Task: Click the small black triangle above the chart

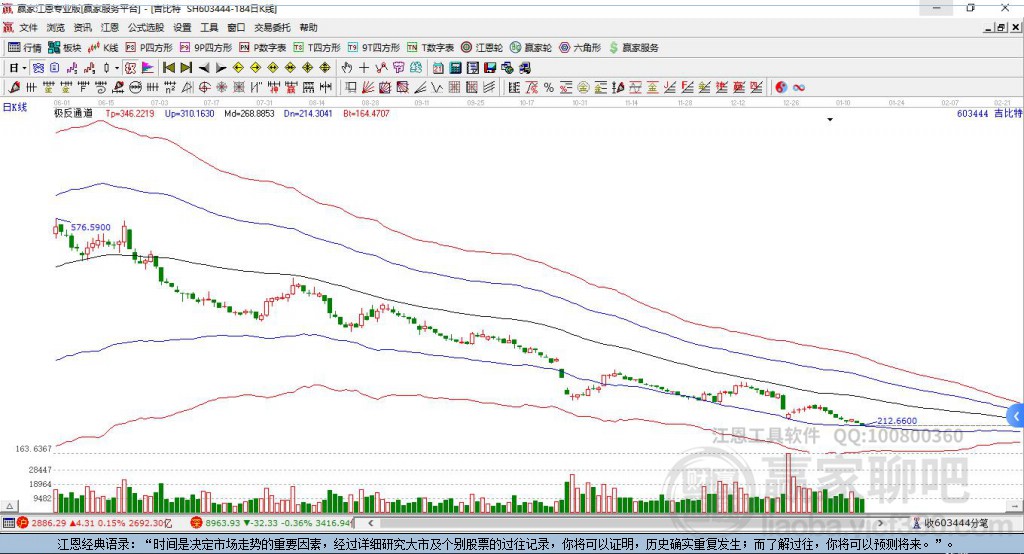Action: 830,120
